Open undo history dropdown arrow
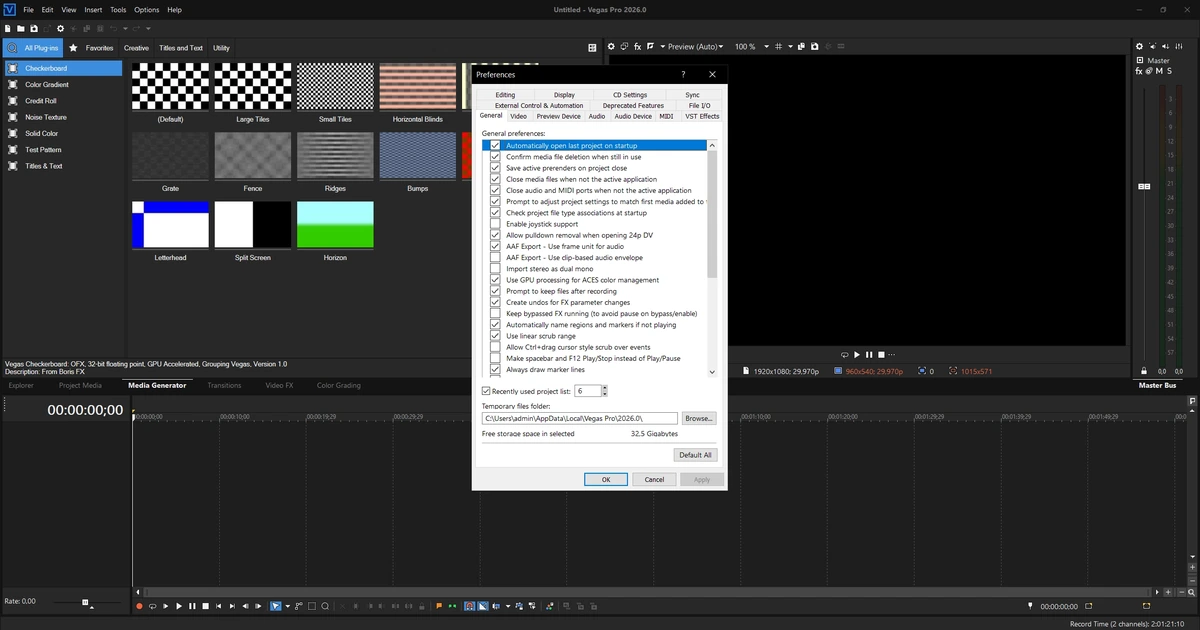 tap(125, 29)
